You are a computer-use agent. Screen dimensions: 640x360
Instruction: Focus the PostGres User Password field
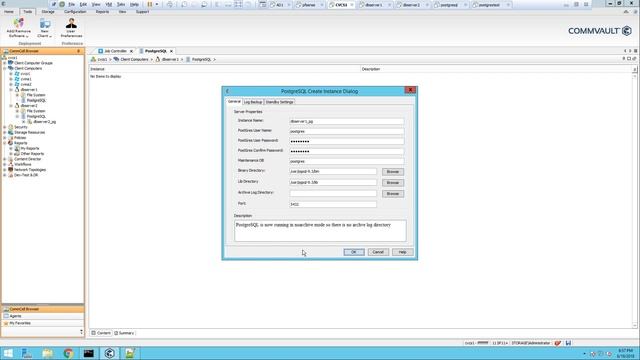[347, 141]
